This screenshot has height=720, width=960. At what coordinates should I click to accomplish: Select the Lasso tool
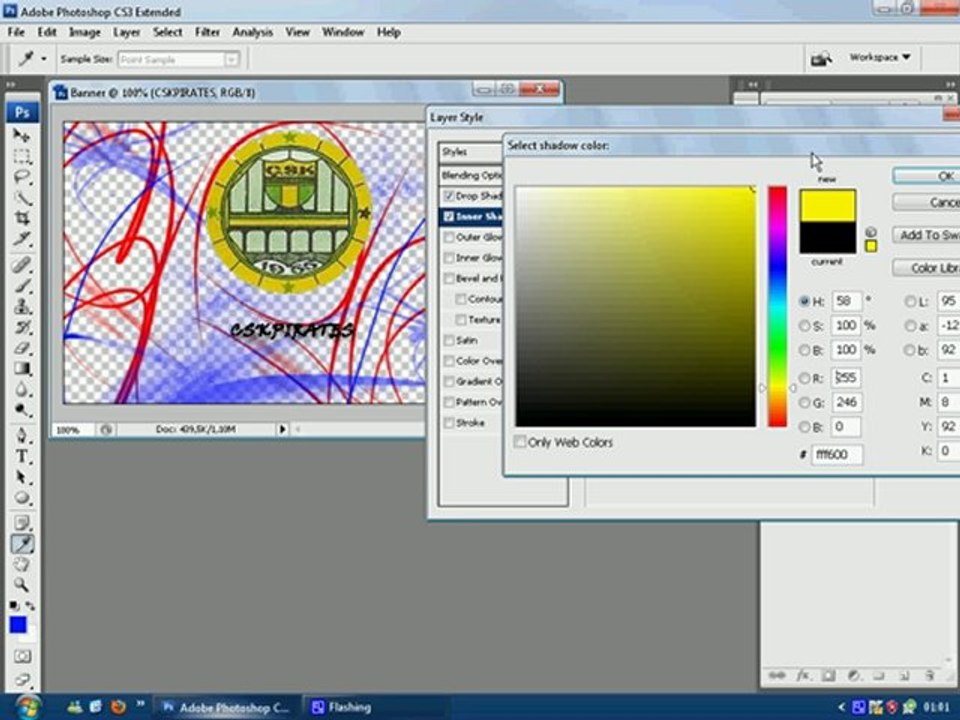click(21, 177)
